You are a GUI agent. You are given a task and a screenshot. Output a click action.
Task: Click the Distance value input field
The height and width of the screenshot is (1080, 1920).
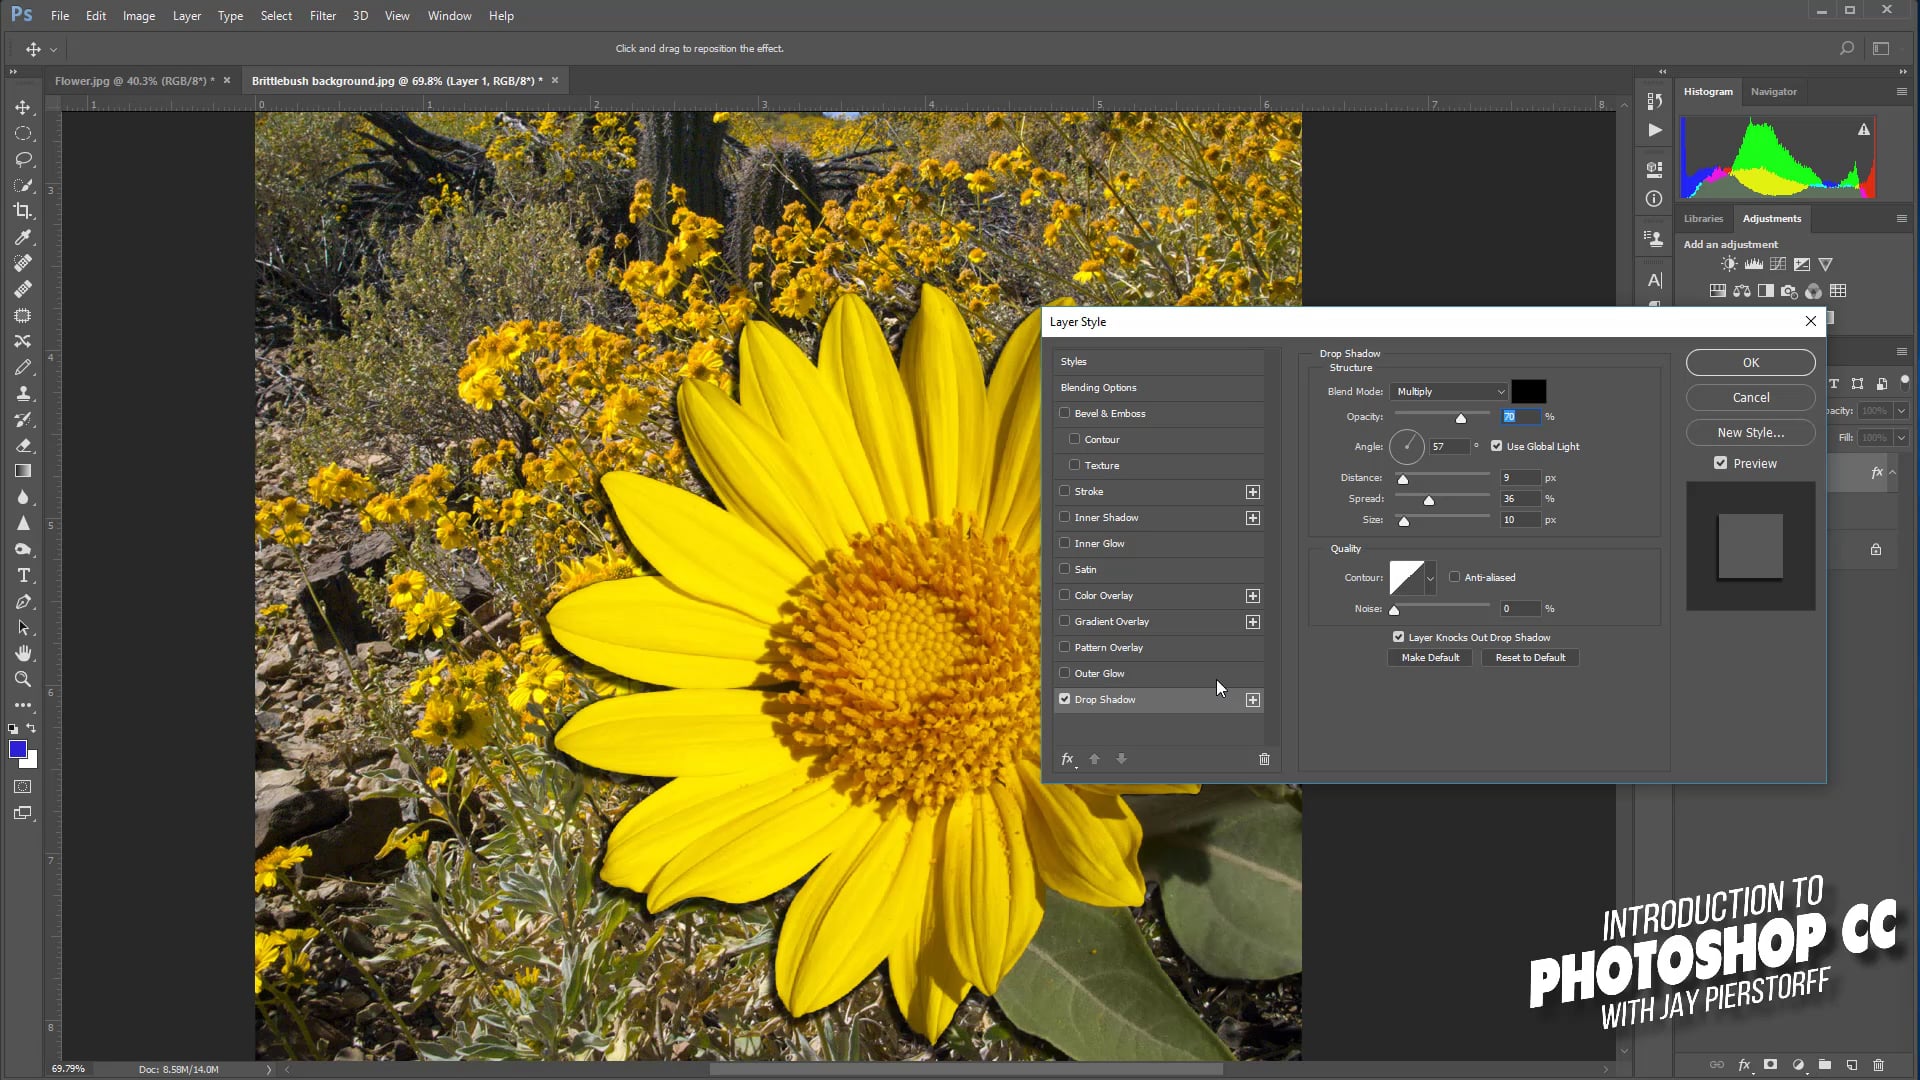[x=1518, y=478]
